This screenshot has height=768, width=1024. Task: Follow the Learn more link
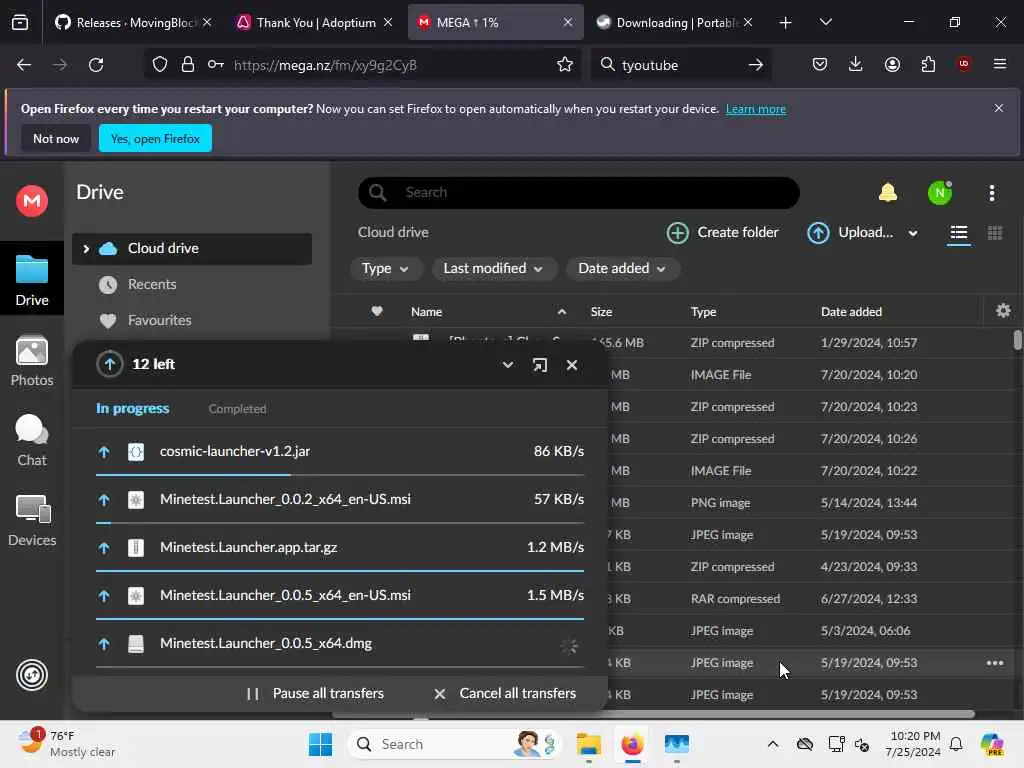(x=756, y=109)
